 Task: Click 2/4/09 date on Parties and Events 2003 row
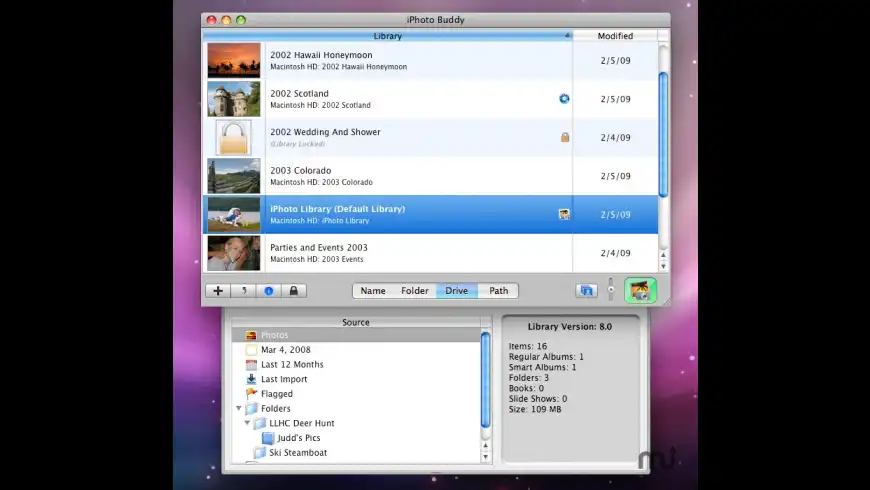pos(615,253)
